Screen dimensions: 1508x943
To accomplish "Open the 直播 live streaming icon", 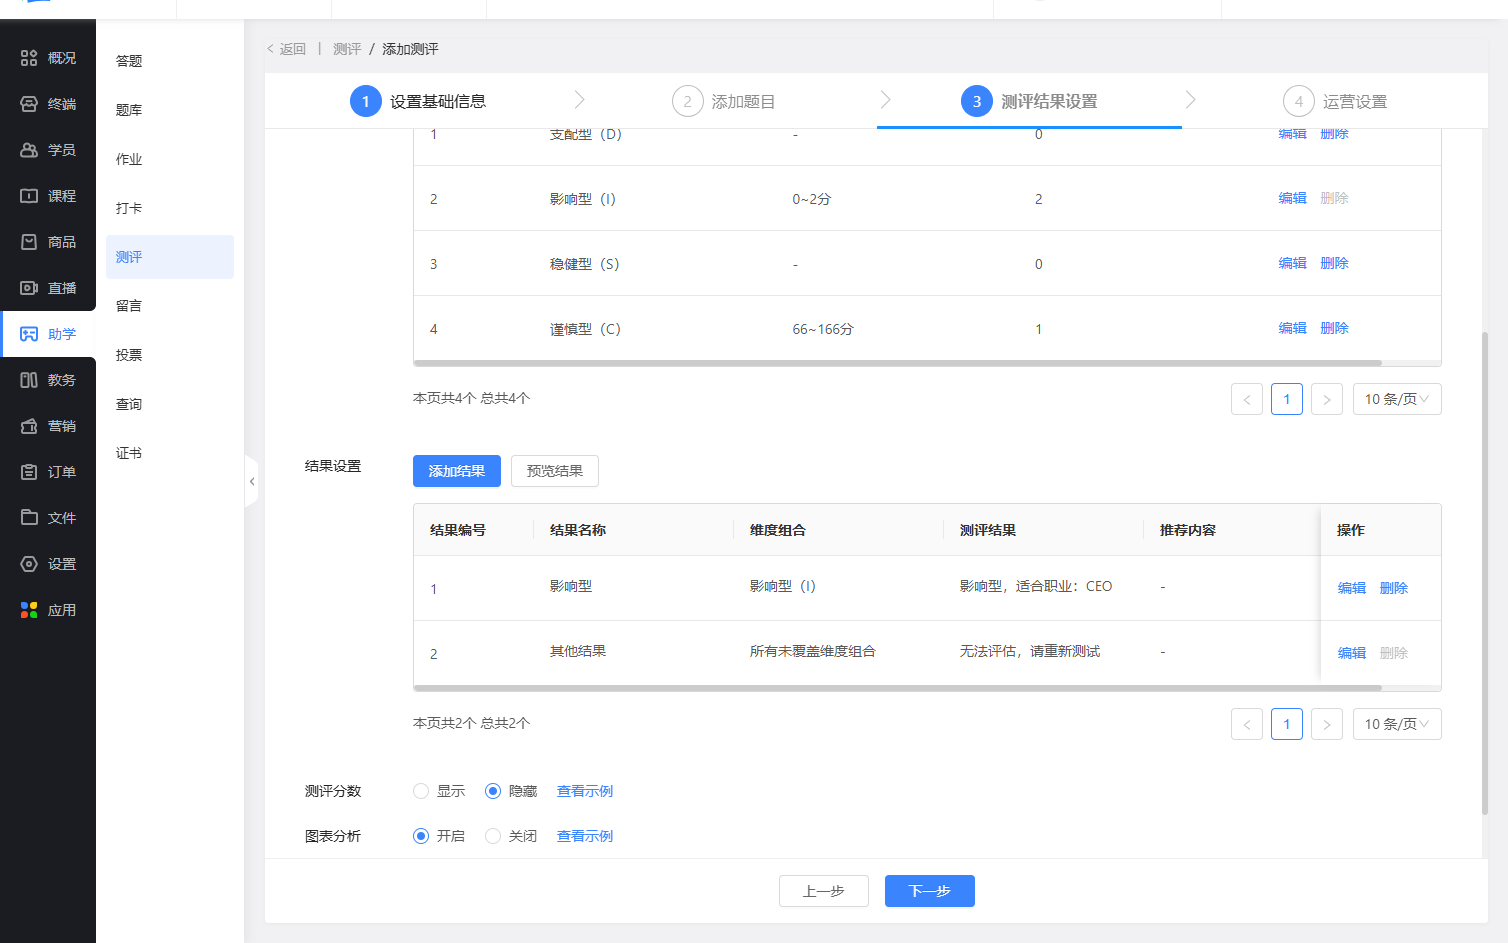I will [29, 288].
